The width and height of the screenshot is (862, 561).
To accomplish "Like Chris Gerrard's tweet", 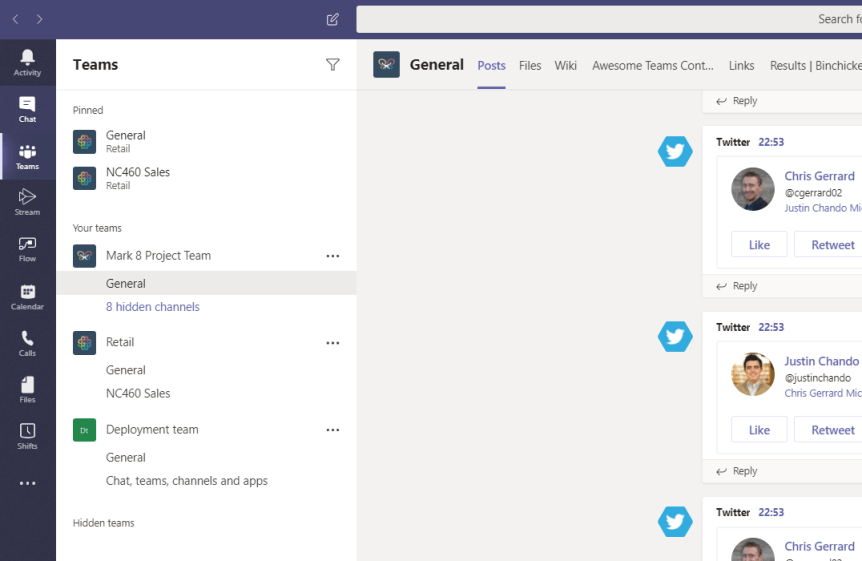I will (759, 245).
